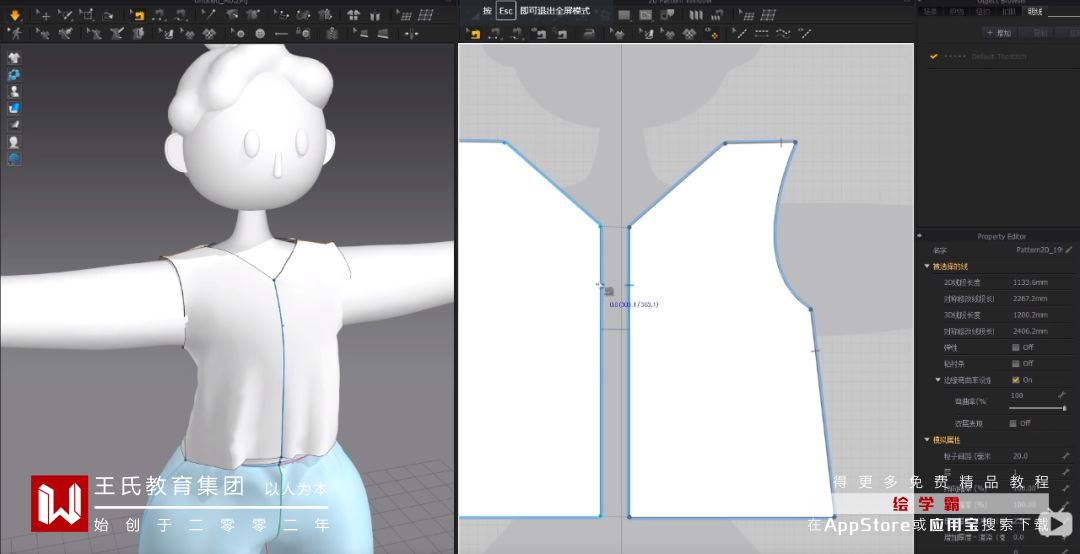Click the 2267.2mm length value
The width and height of the screenshot is (1080, 554).
click(x=1030, y=299)
